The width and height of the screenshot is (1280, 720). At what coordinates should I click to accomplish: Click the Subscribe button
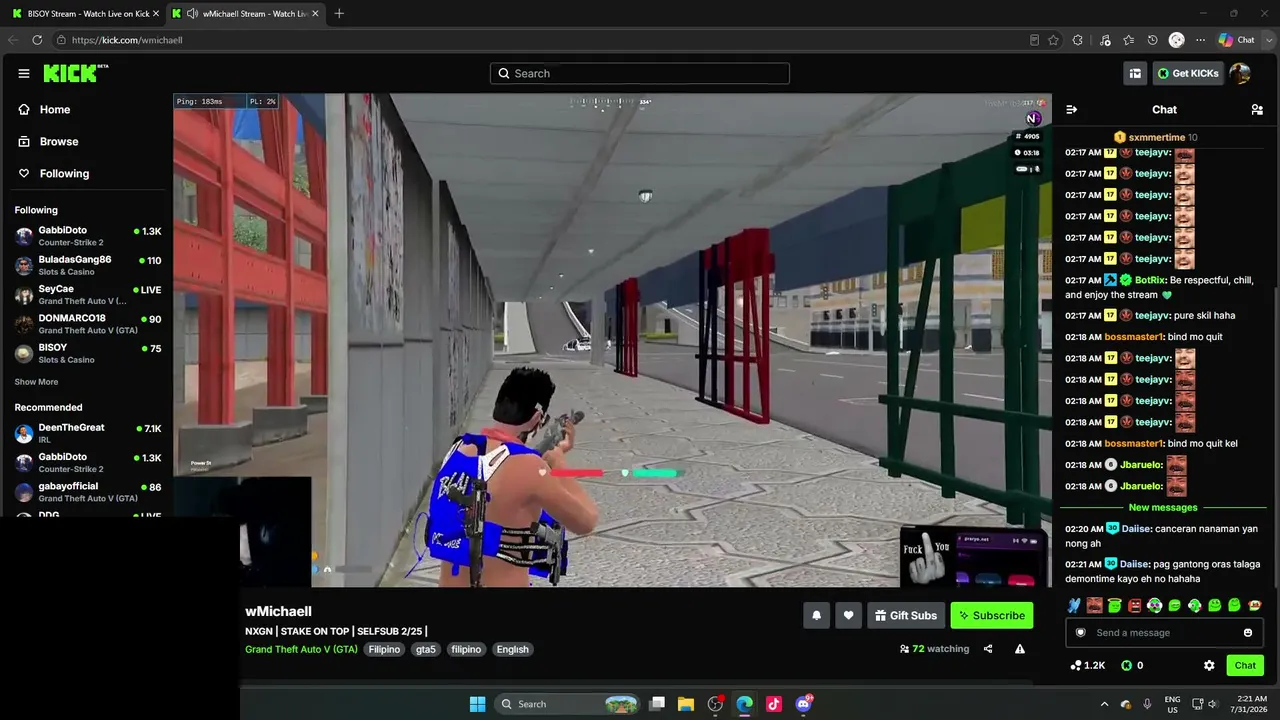click(992, 616)
